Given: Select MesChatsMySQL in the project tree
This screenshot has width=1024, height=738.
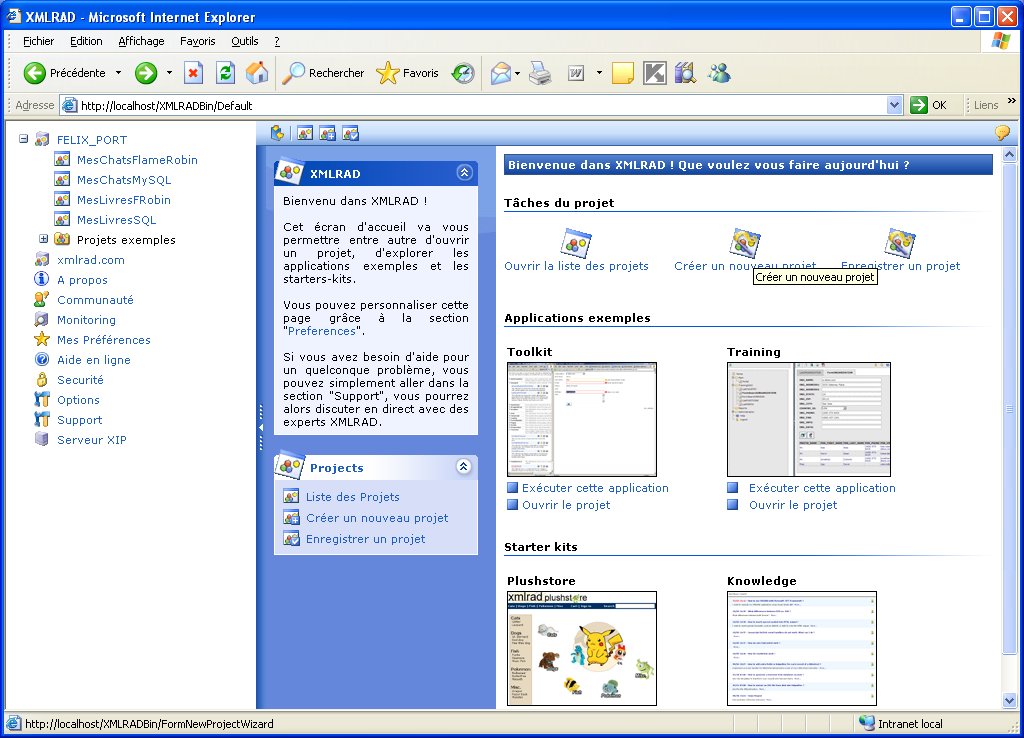Looking at the screenshot, I should click(124, 180).
